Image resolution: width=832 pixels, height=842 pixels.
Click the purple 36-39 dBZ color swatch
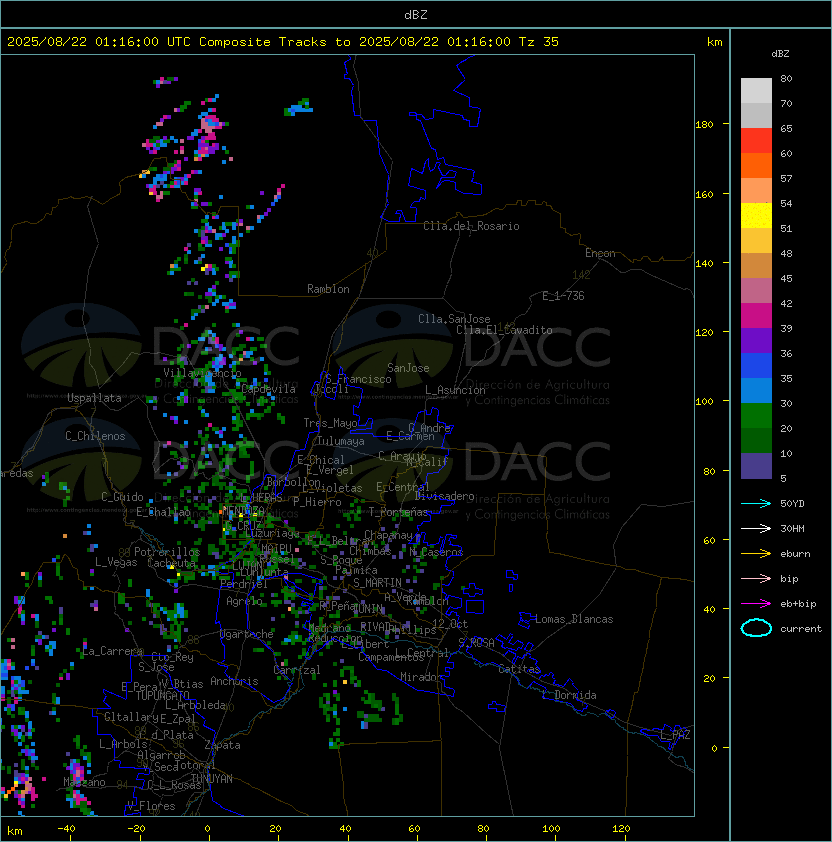coord(756,340)
